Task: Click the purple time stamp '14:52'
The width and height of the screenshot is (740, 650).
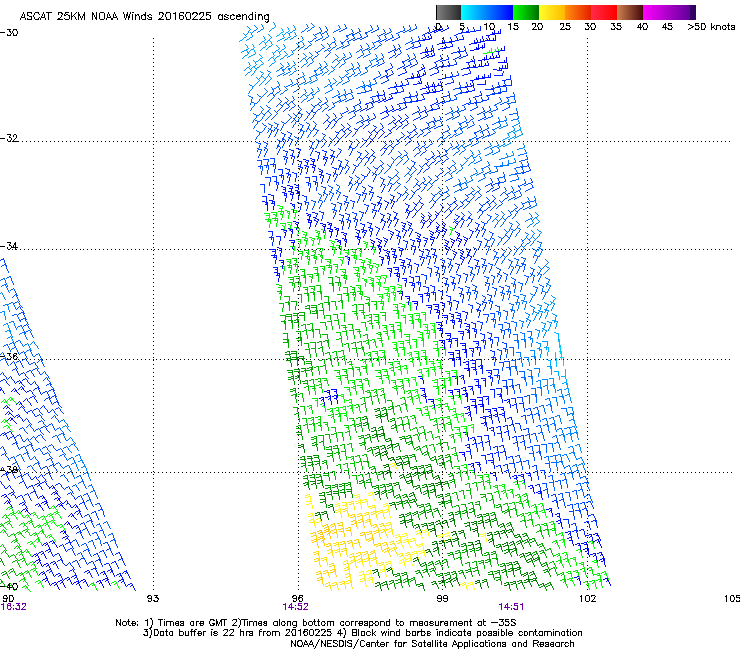Action: pos(295,607)
